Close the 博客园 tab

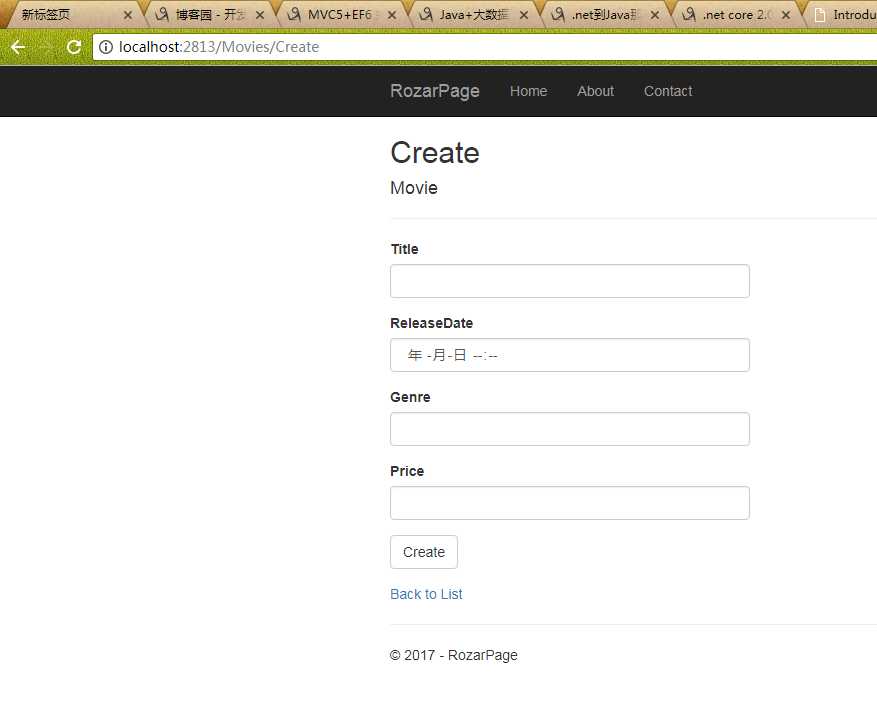[x=260, y=15]
